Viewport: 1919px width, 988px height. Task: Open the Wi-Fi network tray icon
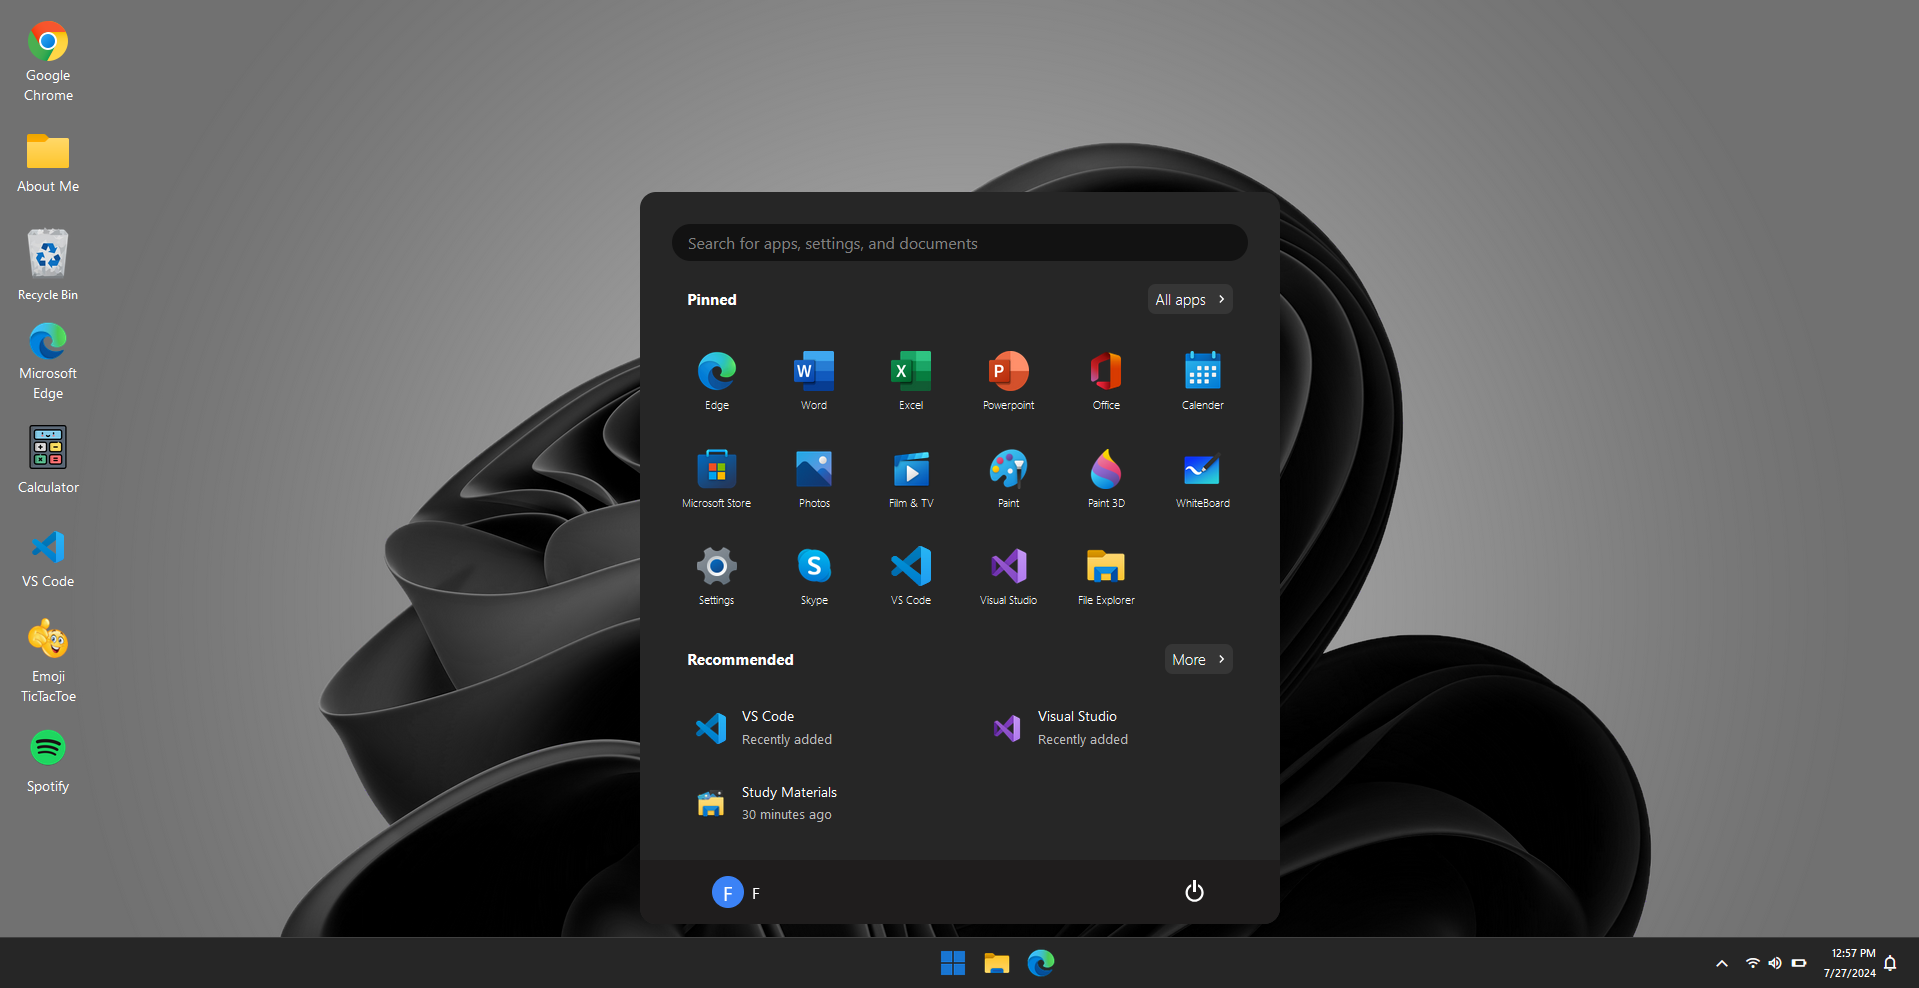[x=1752, y=963]
